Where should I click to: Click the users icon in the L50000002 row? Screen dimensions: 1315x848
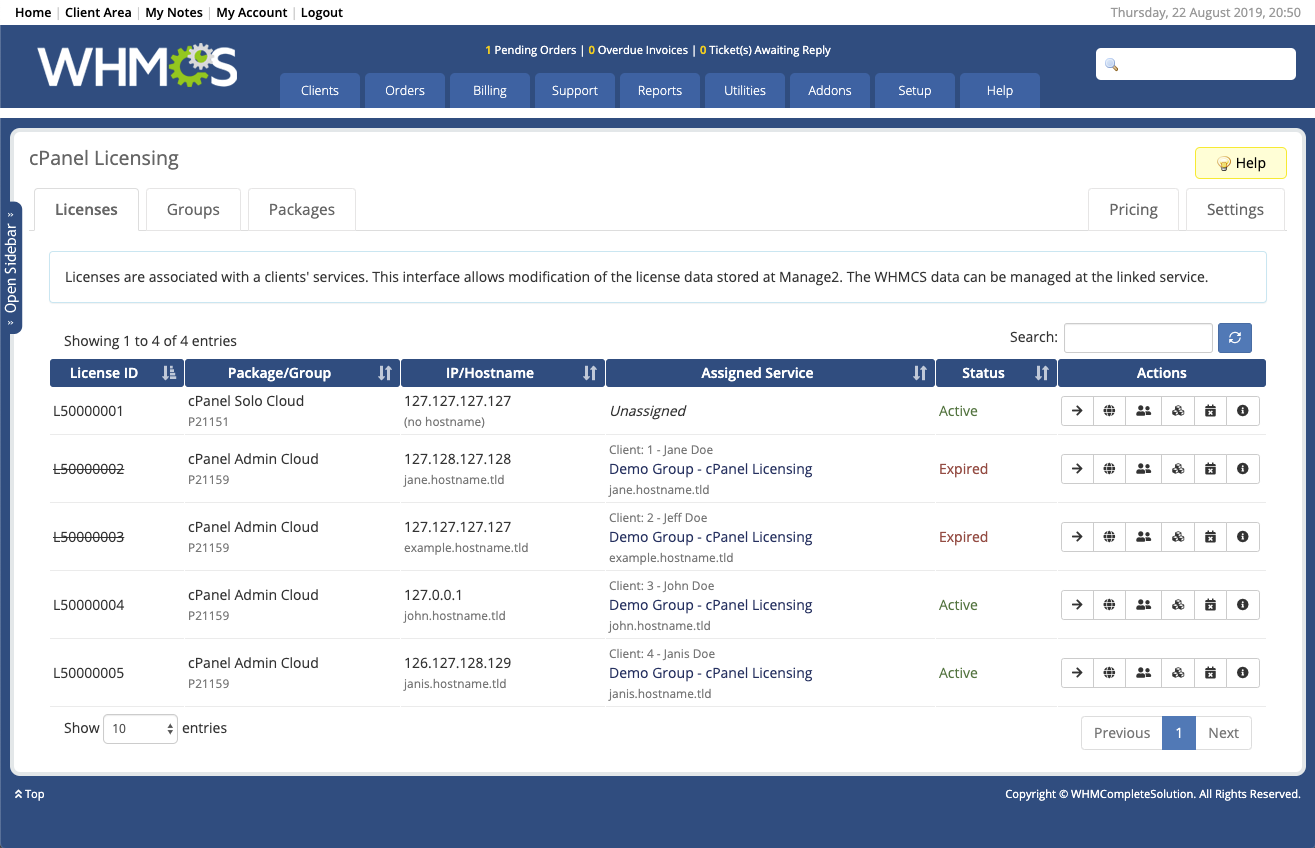(x=1144, y=469)
